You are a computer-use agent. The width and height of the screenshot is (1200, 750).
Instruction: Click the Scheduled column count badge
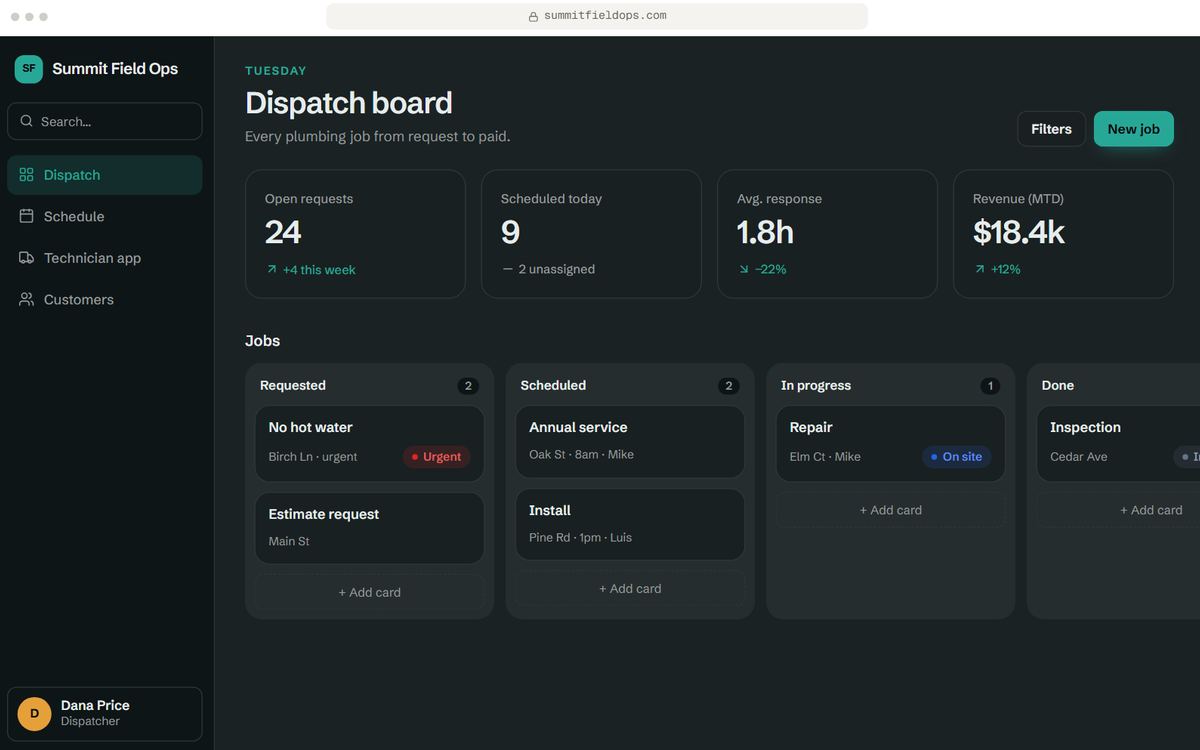(x=729, y=386)
